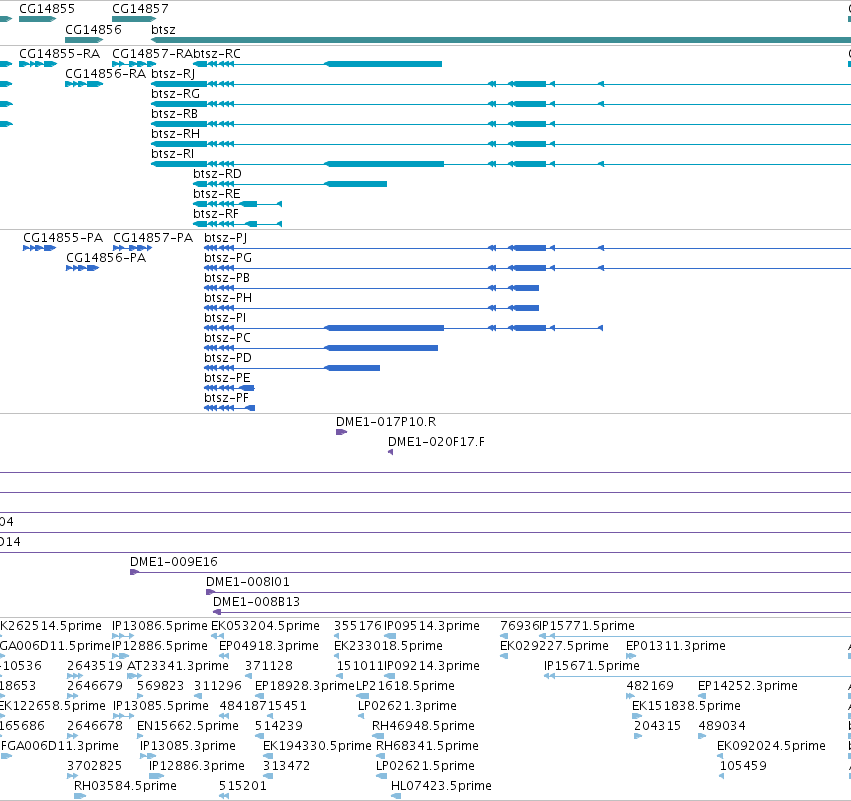The width and height of the screenshot is (851, 801).
Task: Click the RH68341.5prime EST label
Action: (x=428, y=746)
